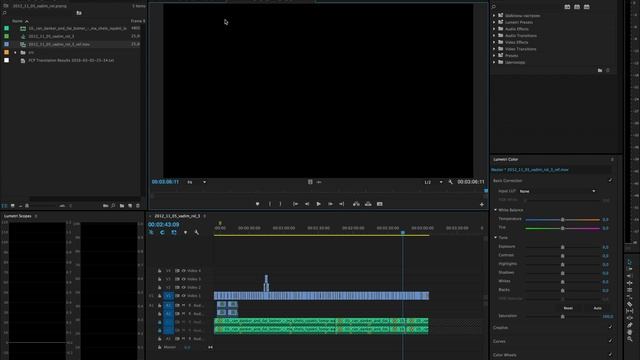Lock the Video 3 track
Screen dimensions: 640x360
point(160,279)
